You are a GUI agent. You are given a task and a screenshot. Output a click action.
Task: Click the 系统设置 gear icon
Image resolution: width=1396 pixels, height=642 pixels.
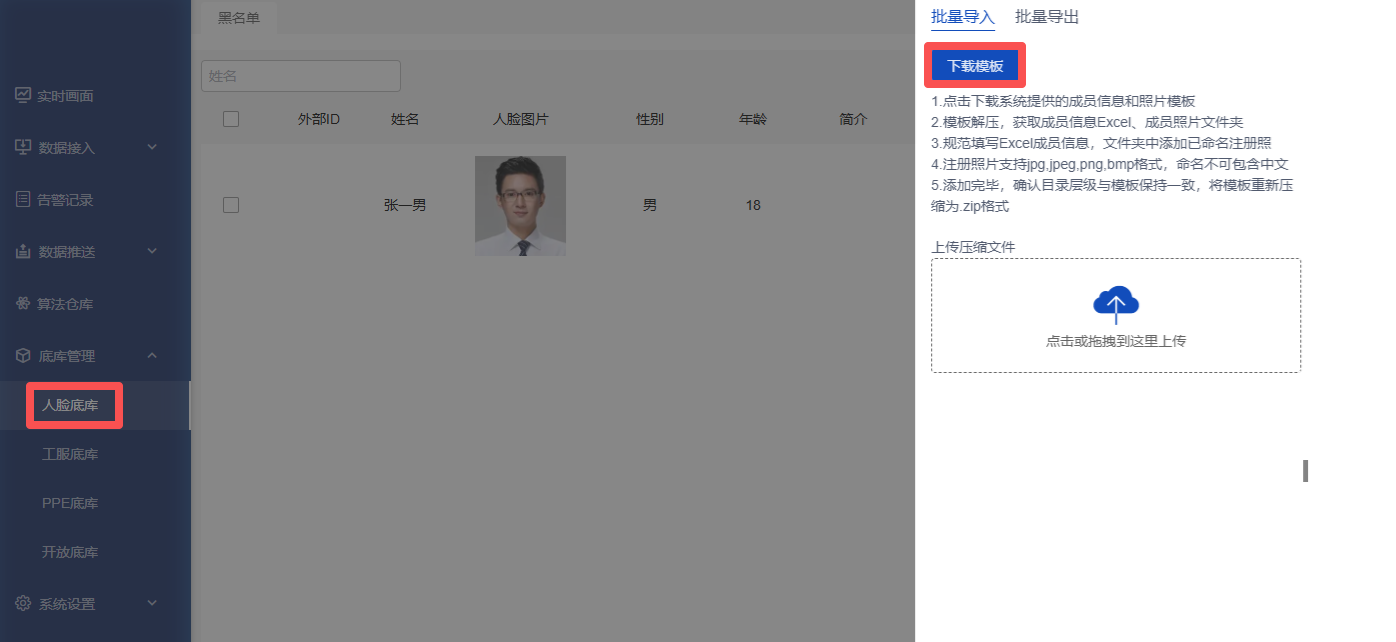(x=23, y=604)
